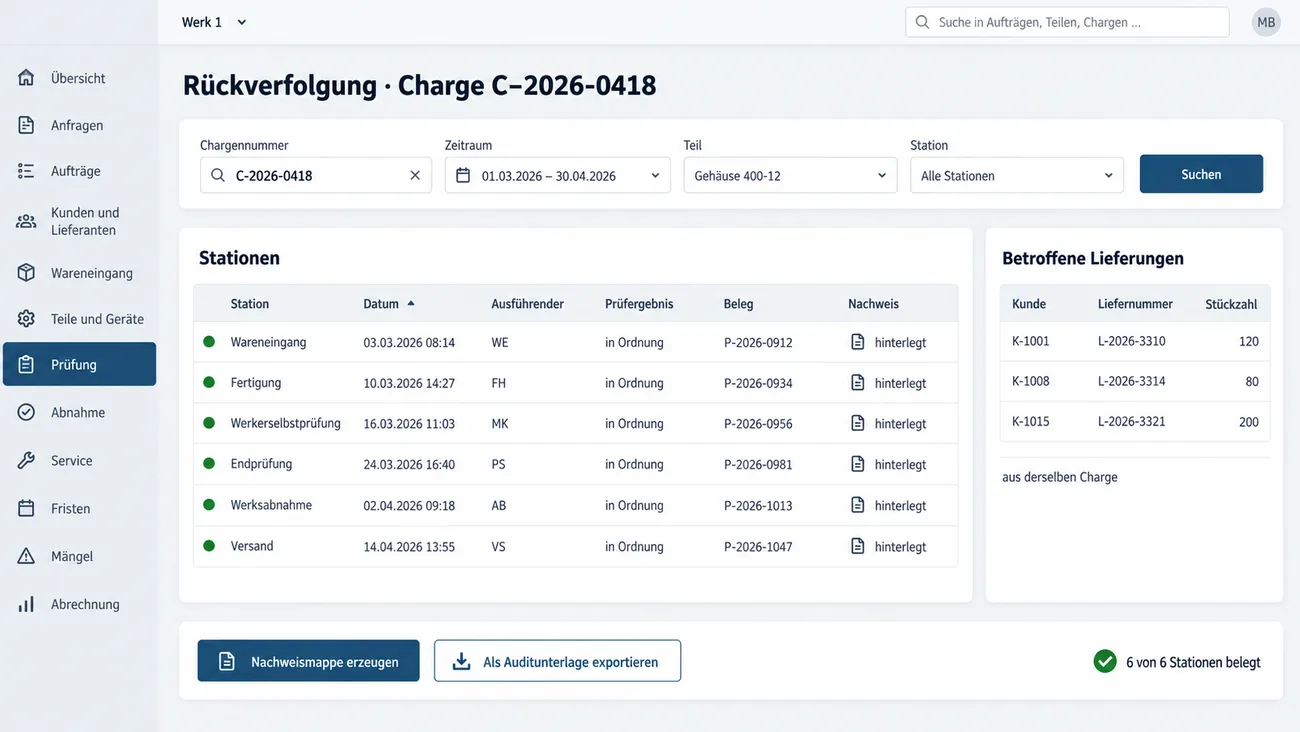This screenshot has width=1300, height=732.
Task: Click the Werkerselbstprüfung station name
Action: pyautogui.click(x=285, y=423)
